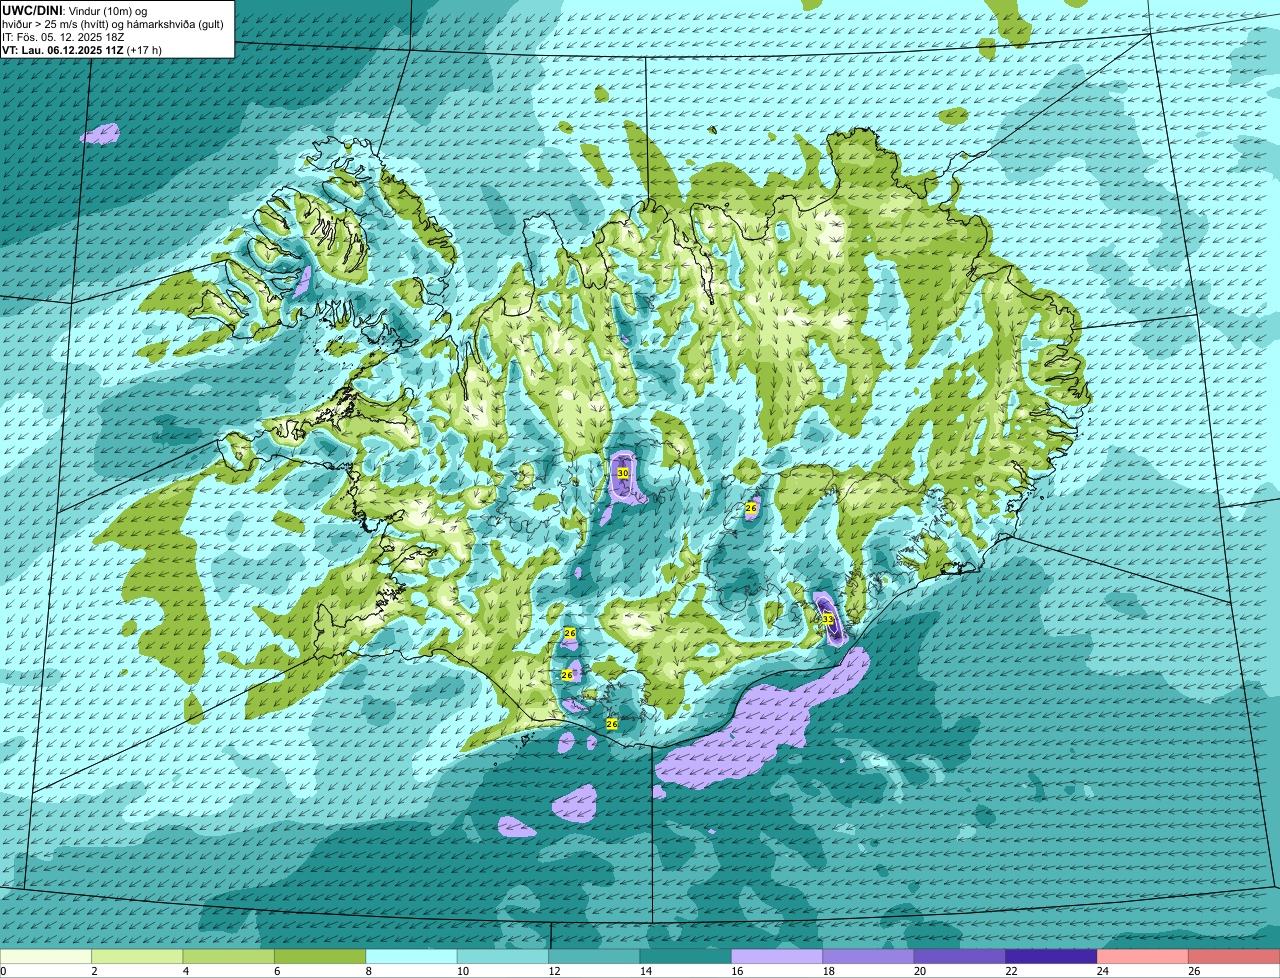
Task: Select the 24–26 m/s pink legend swatch
Action: pos(1143,957)
